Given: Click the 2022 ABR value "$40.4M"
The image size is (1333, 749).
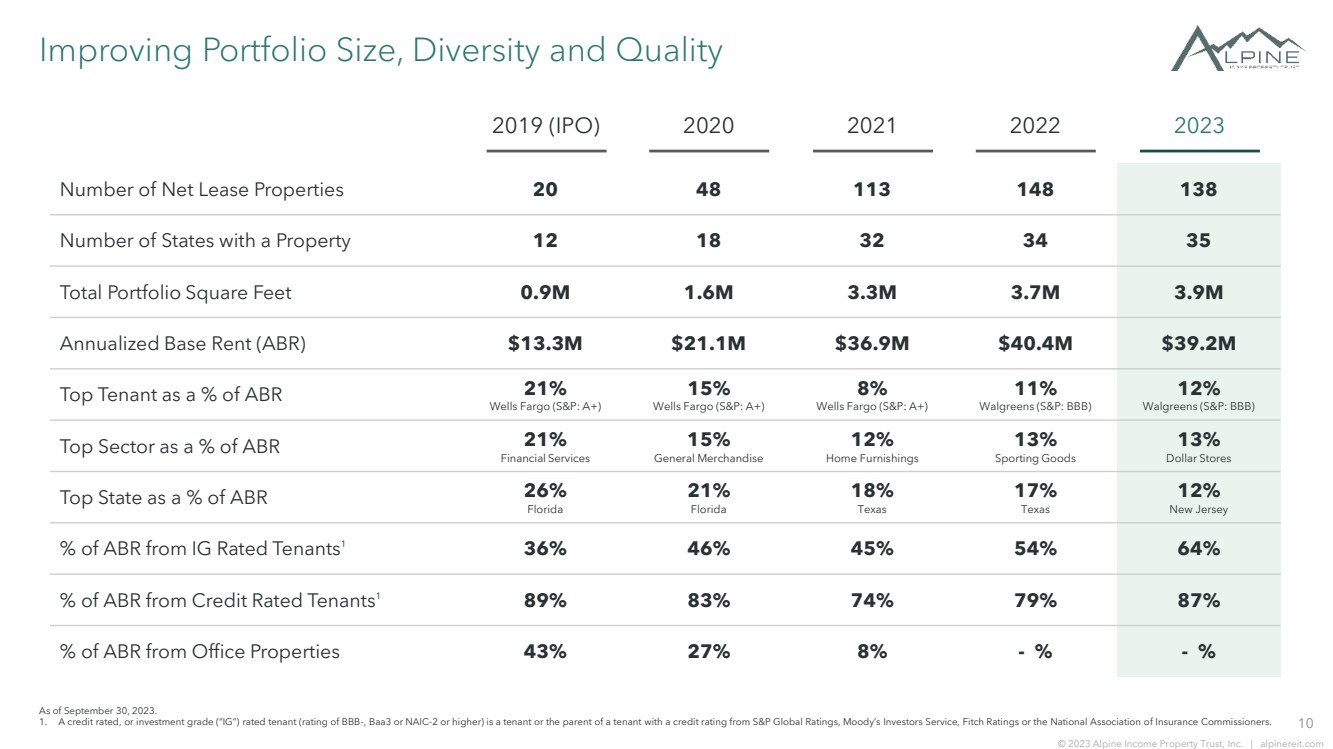Looking at the screenshot, I should coord(1035,344).
